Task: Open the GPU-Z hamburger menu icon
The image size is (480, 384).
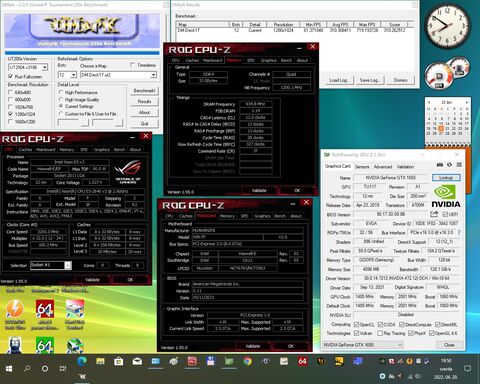Action: pyautogui.click(x=459, y=165)
